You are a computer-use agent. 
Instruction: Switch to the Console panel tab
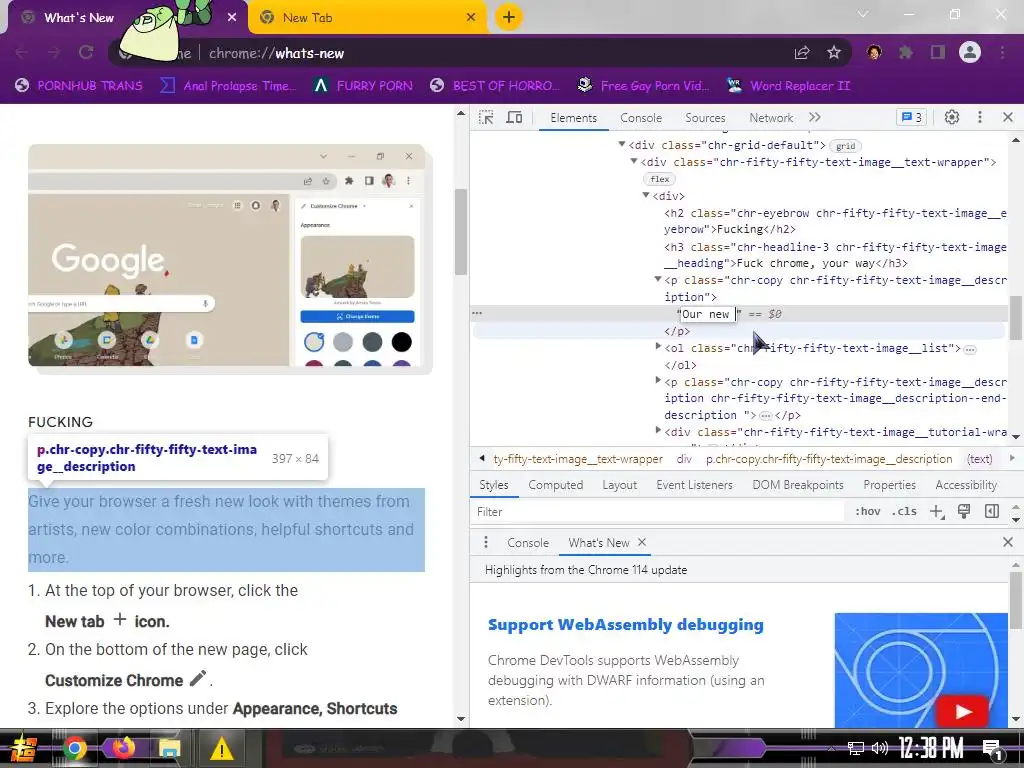pos(641,118)
